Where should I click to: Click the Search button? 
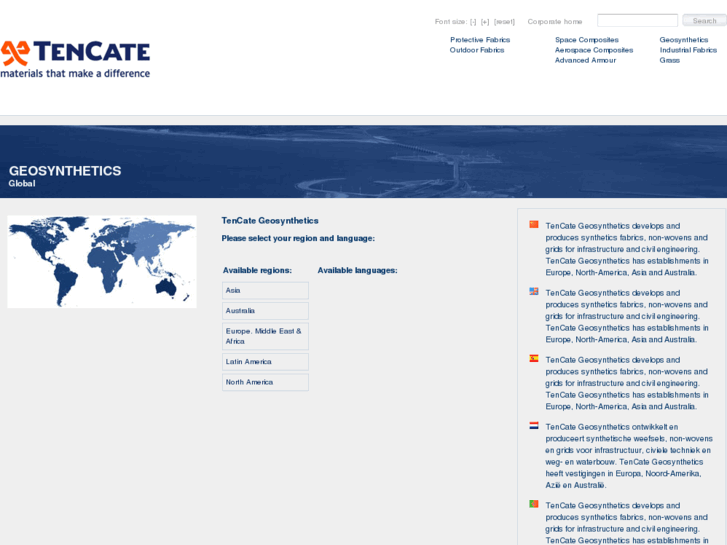(704, 20)
